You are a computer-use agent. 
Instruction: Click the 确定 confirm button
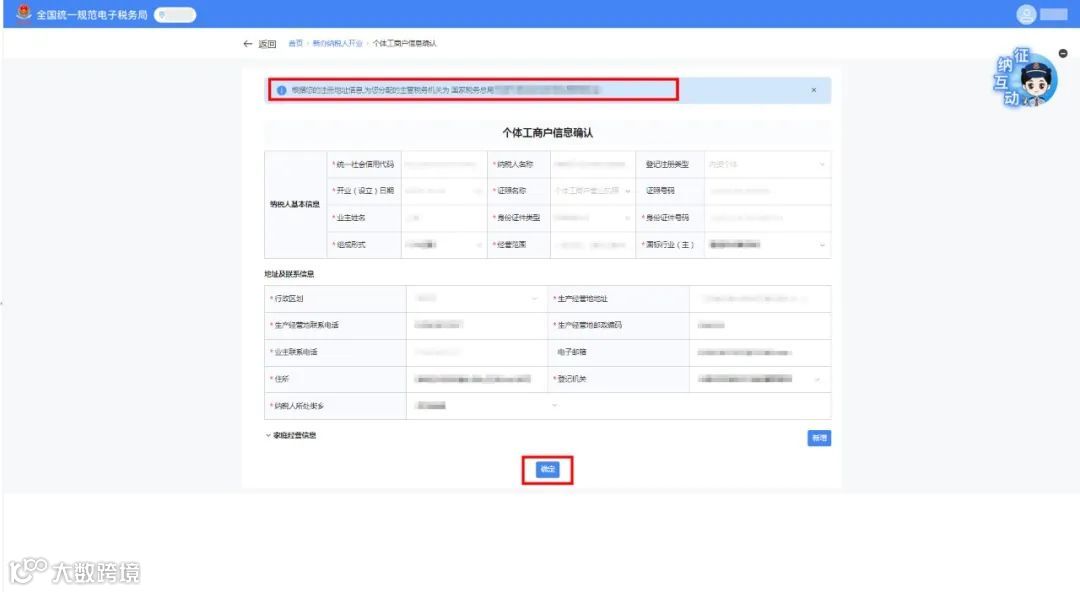tap(548, 469)
